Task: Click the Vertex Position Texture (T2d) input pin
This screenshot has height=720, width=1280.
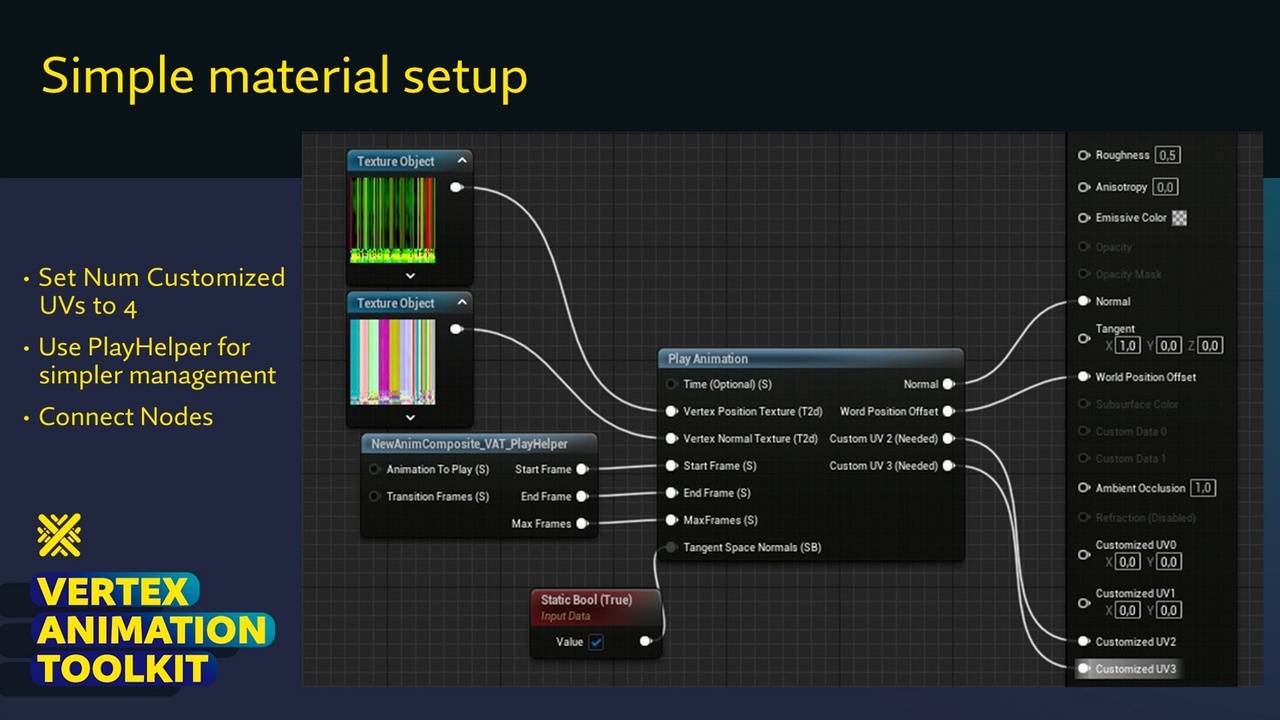Action: [671, 411]
